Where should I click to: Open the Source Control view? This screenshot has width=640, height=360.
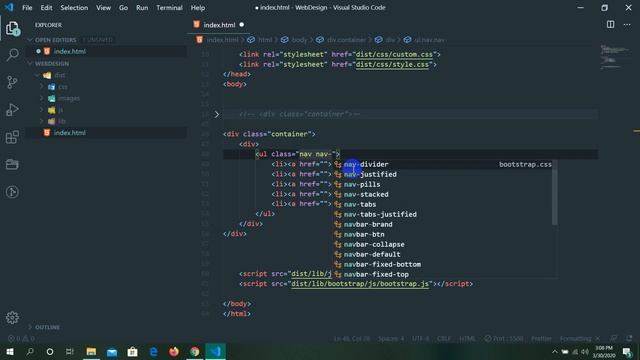click(x=12, y=82)
